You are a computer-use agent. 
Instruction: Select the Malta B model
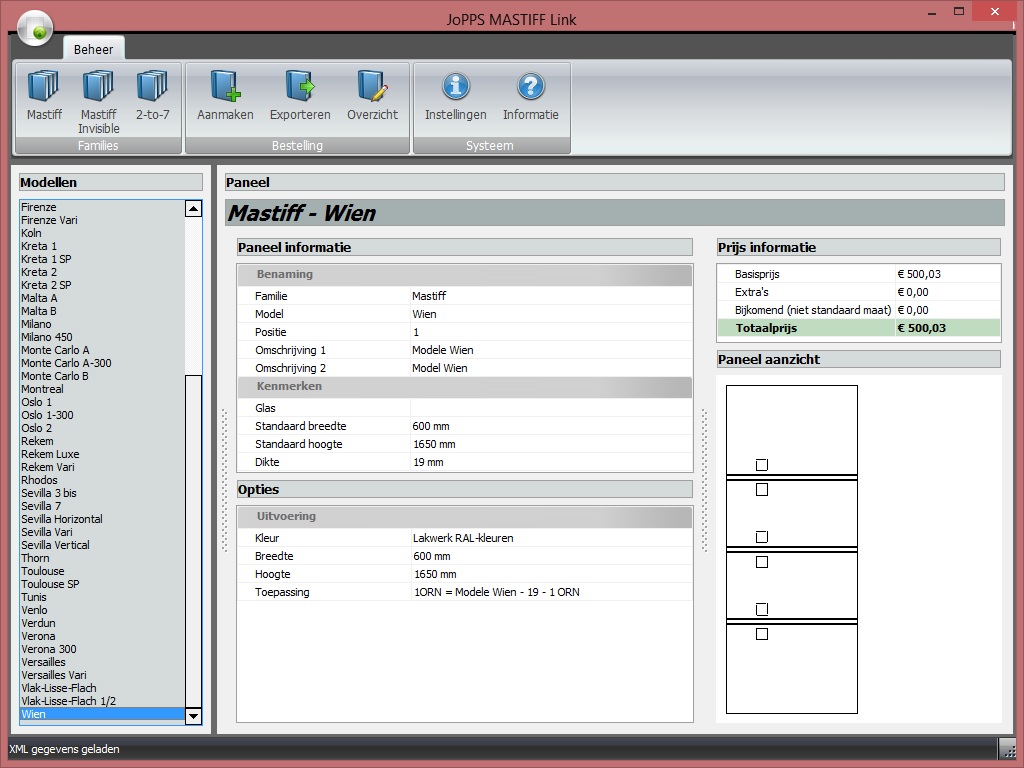[x=102, y=312]
